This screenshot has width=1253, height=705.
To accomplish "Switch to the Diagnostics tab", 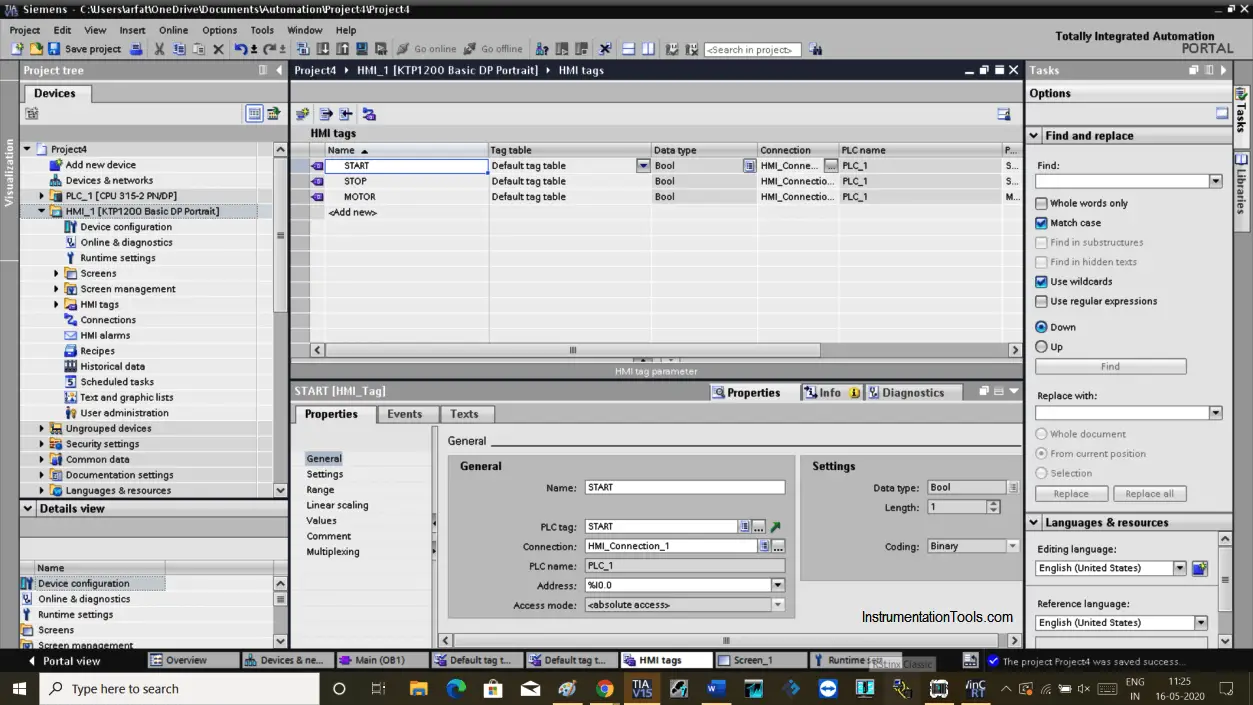I will tap(912, 393).
